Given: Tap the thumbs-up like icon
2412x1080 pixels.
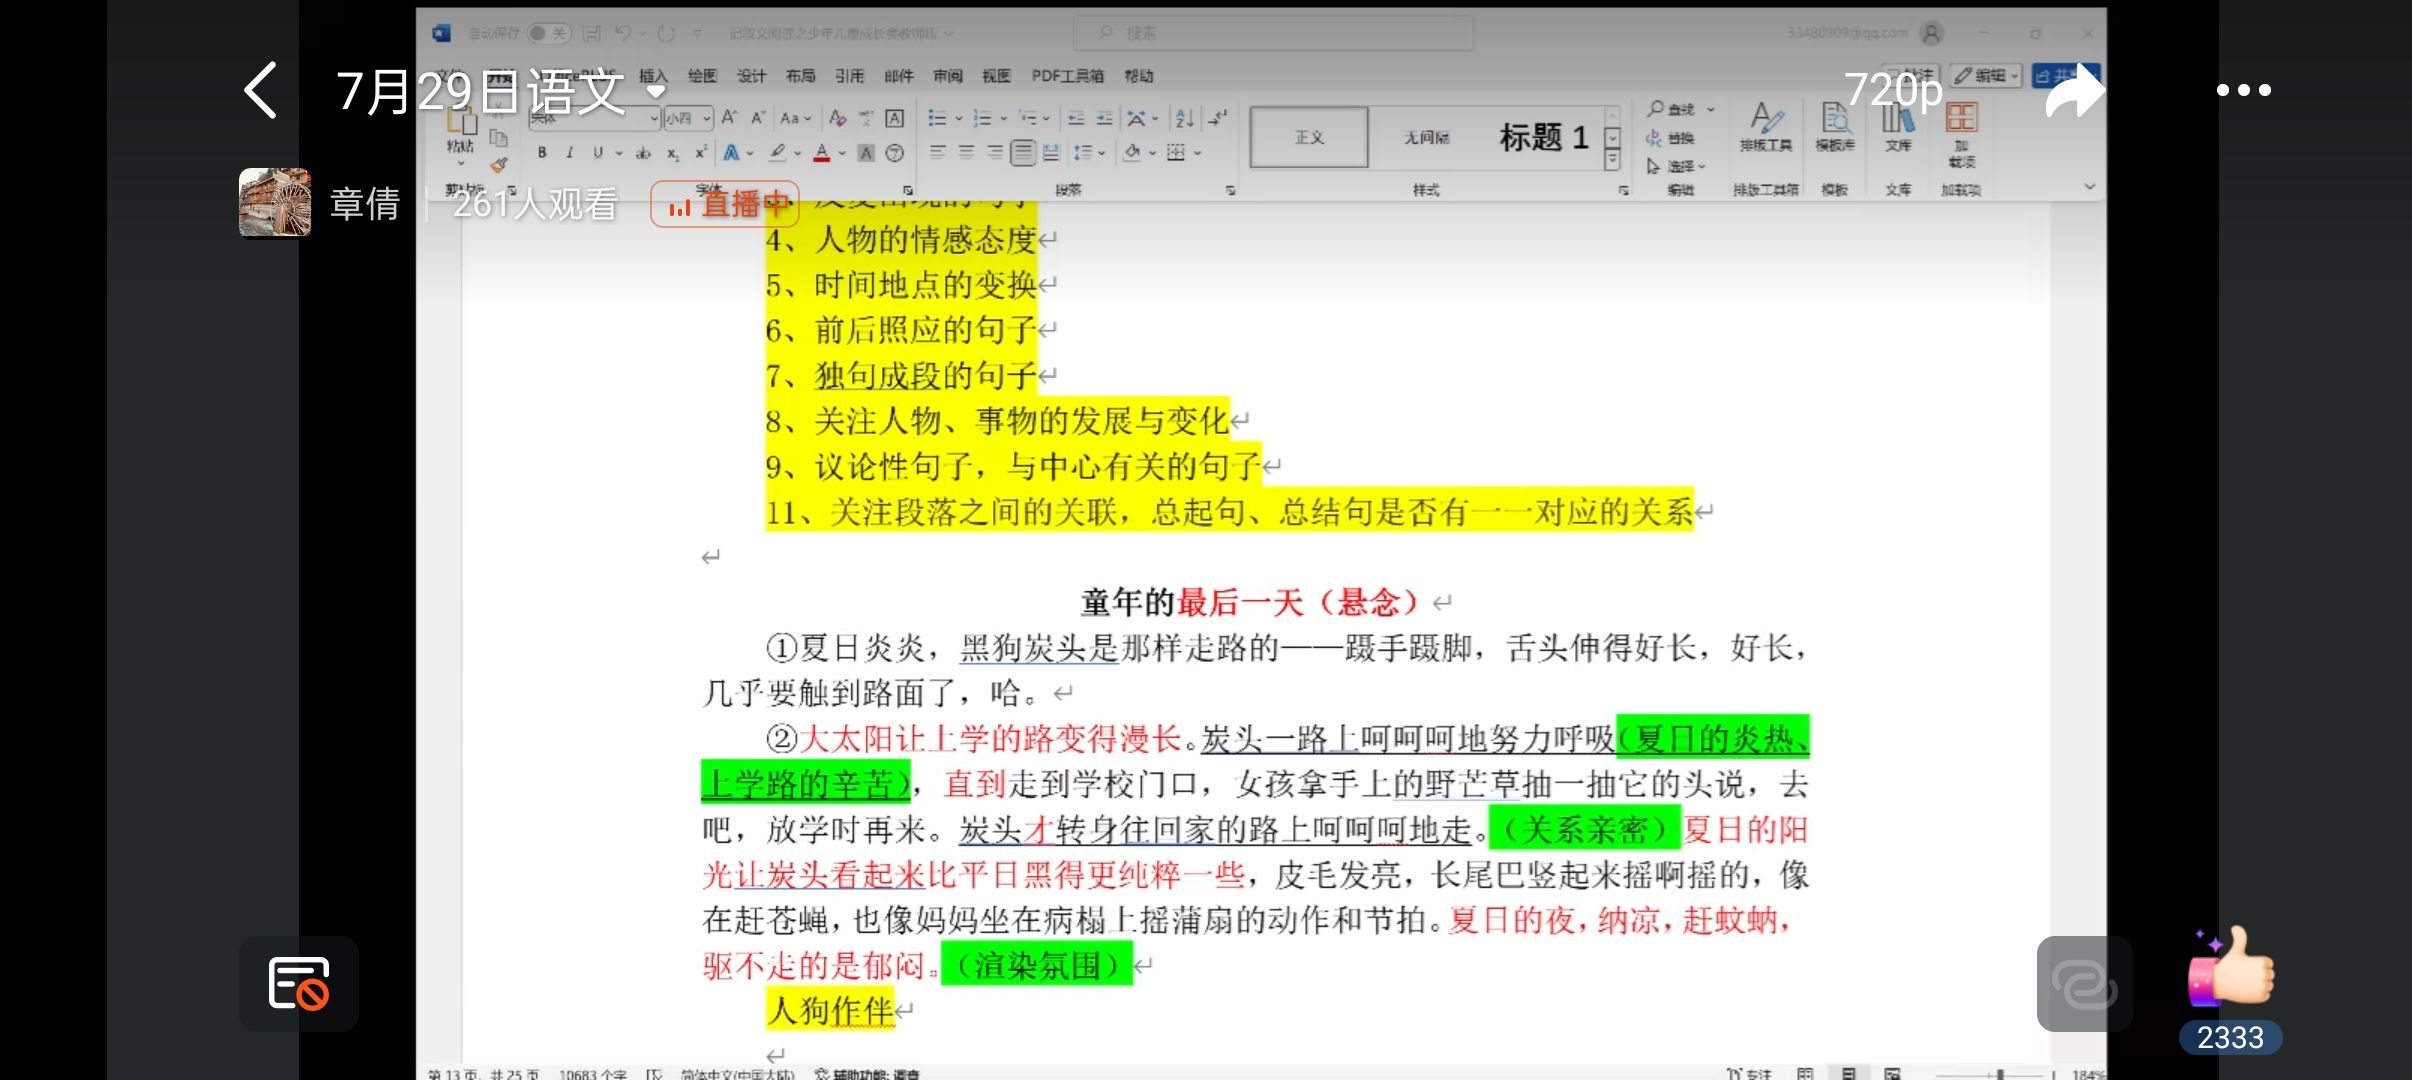Looking at the screenshot, I should tap(2231, 967).
